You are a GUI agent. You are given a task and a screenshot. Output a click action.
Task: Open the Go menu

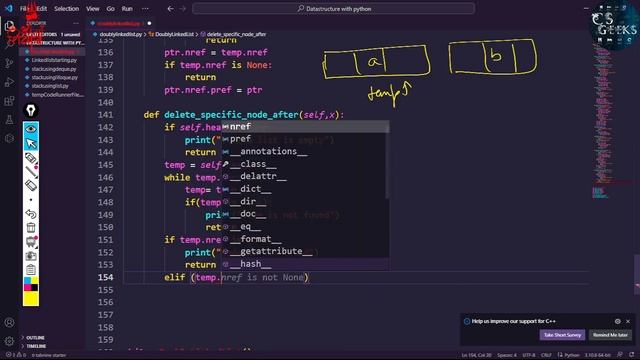click(111, 9)
